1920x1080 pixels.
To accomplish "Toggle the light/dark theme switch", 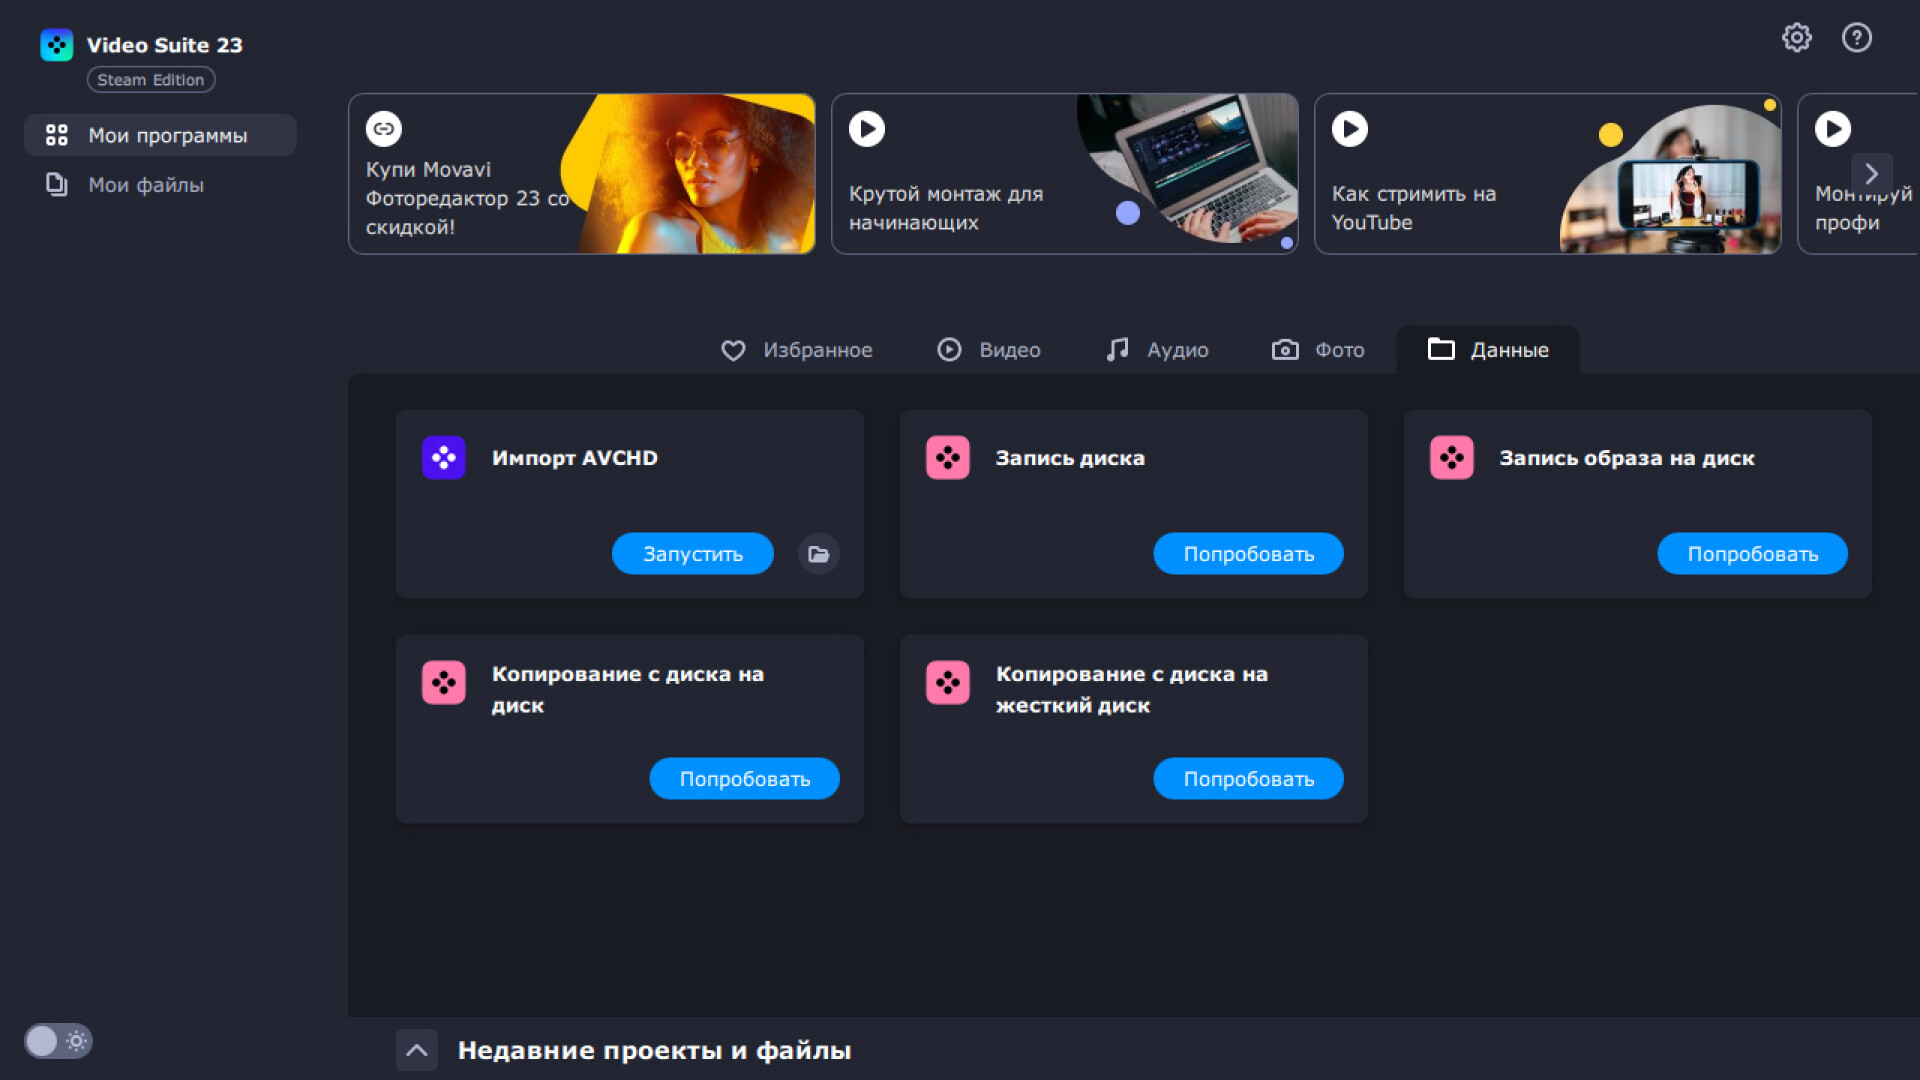I will (x=58, y=1041).
